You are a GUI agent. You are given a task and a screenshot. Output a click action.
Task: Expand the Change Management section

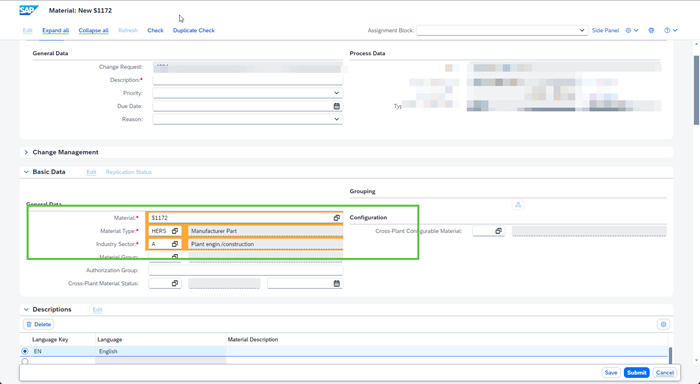pos(26,152)
